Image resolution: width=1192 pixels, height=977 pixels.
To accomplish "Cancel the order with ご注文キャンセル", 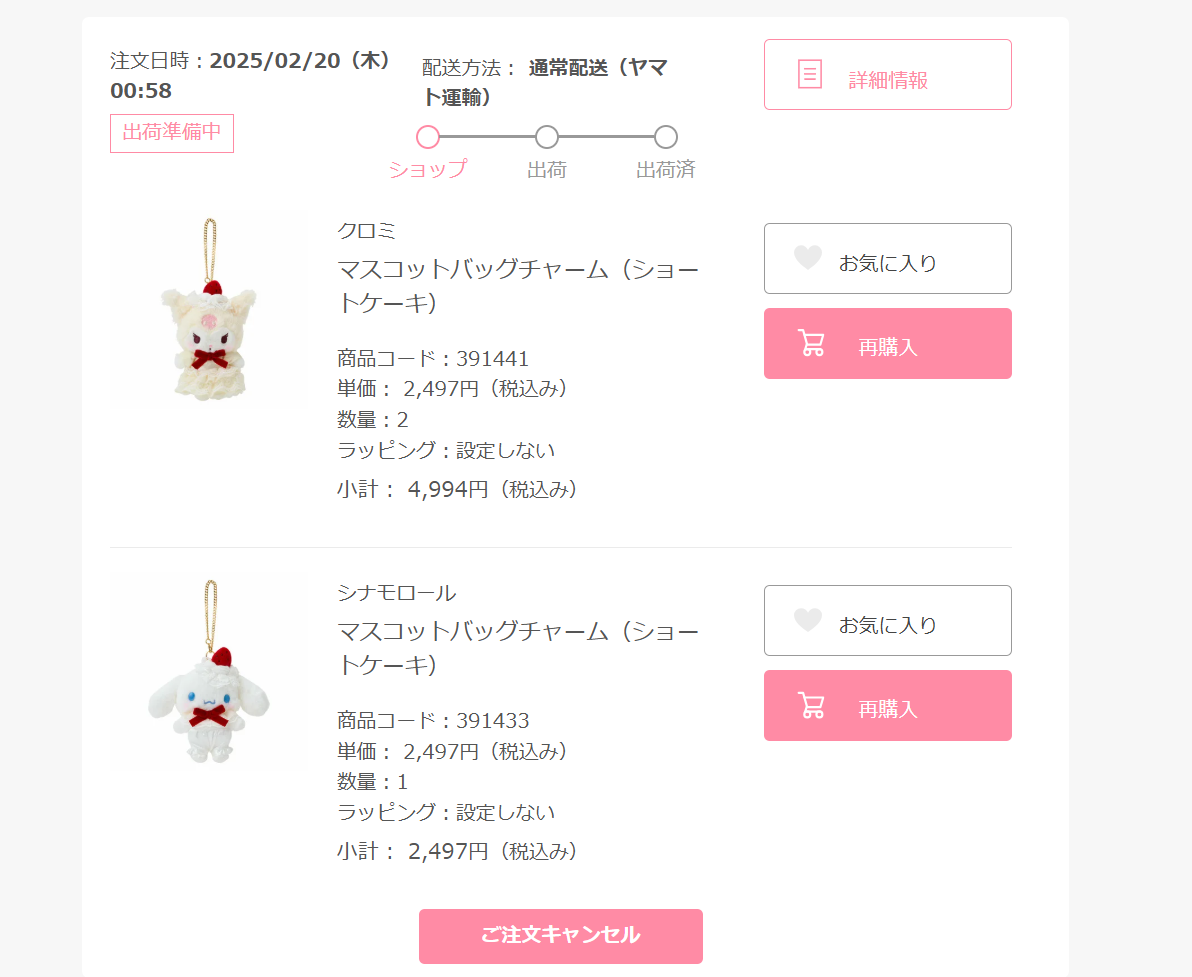I will point(561,936).
